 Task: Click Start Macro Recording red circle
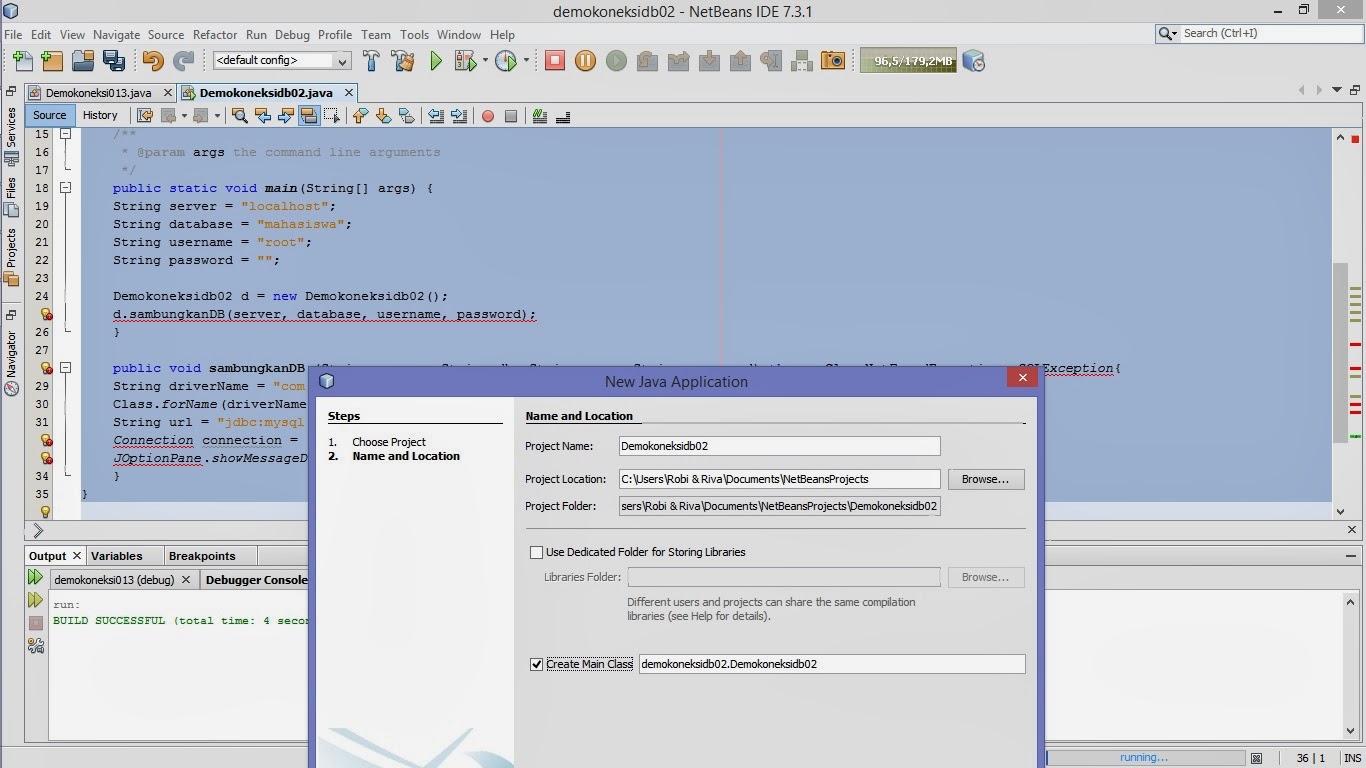pyautogui.click(x=488, y=116)
